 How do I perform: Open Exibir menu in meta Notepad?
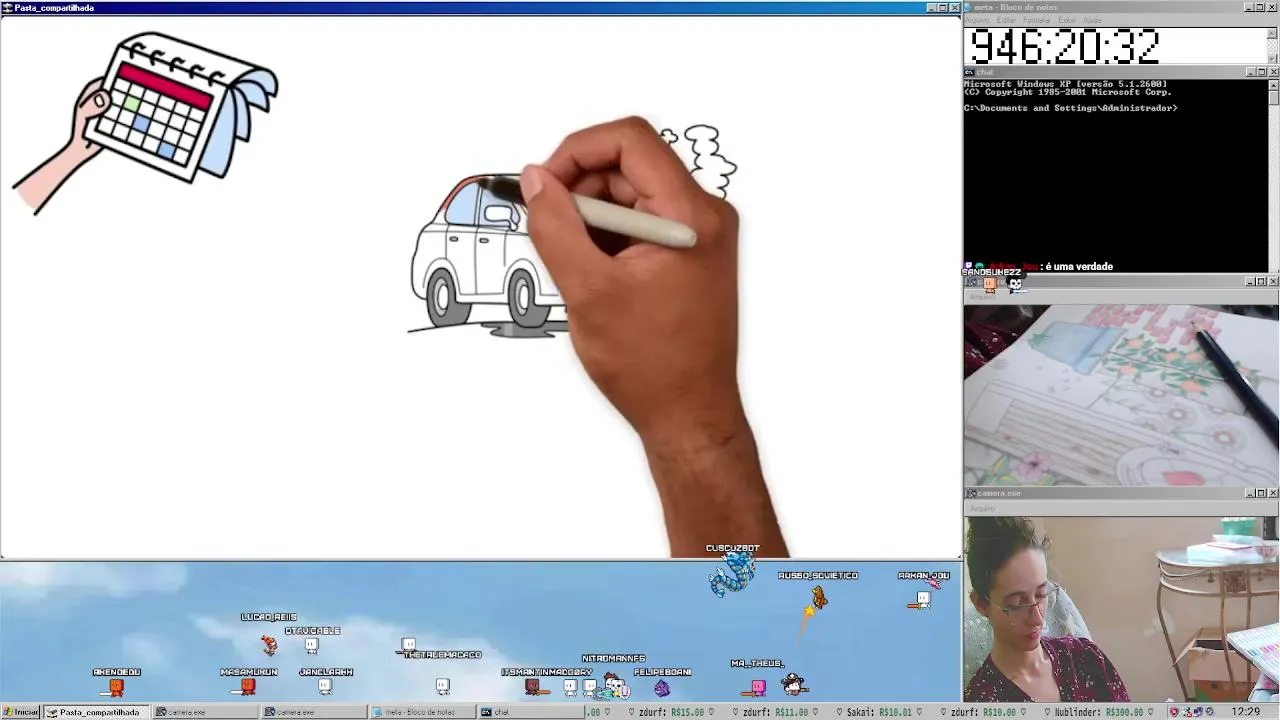(x=1067, y=20)
